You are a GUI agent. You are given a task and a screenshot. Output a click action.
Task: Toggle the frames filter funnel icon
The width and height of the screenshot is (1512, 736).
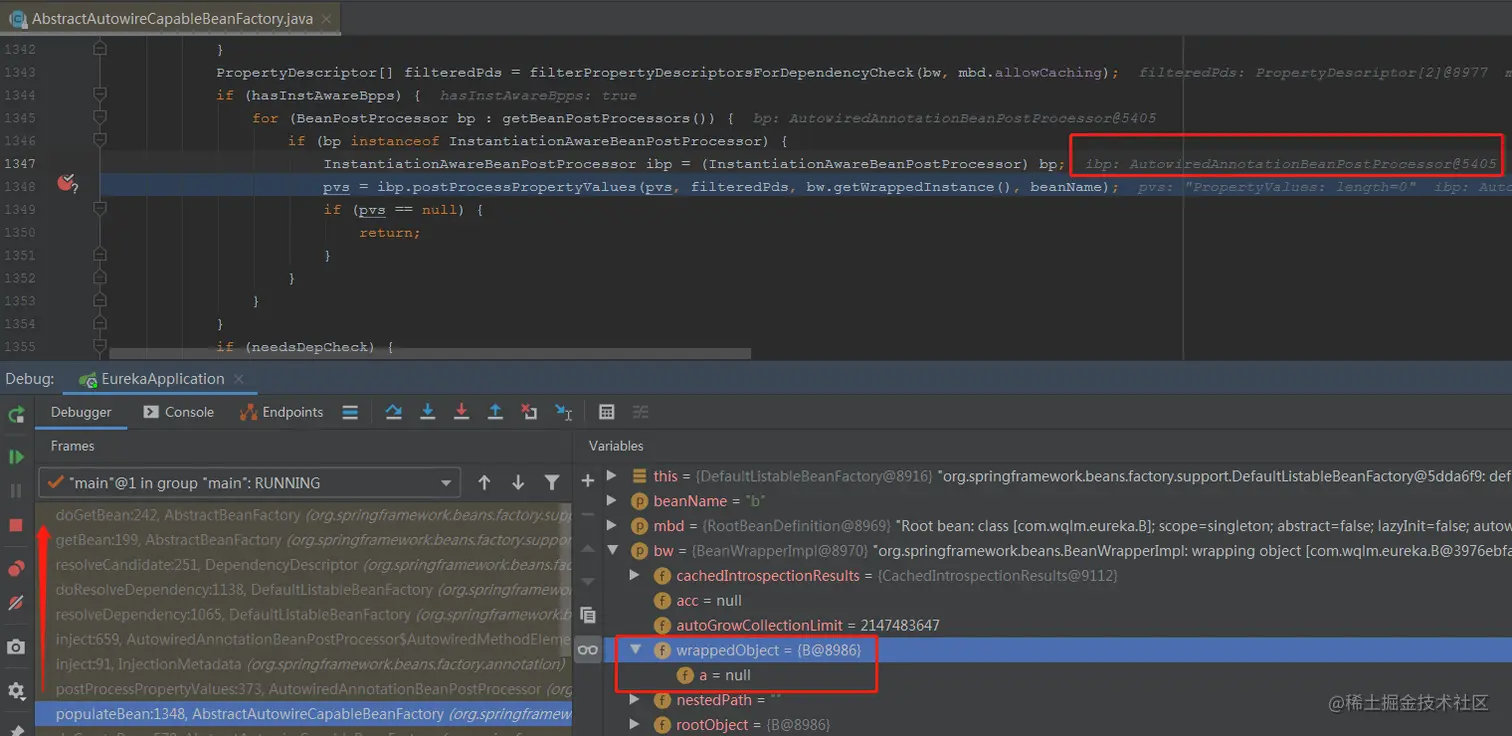[x=552, y=483]
